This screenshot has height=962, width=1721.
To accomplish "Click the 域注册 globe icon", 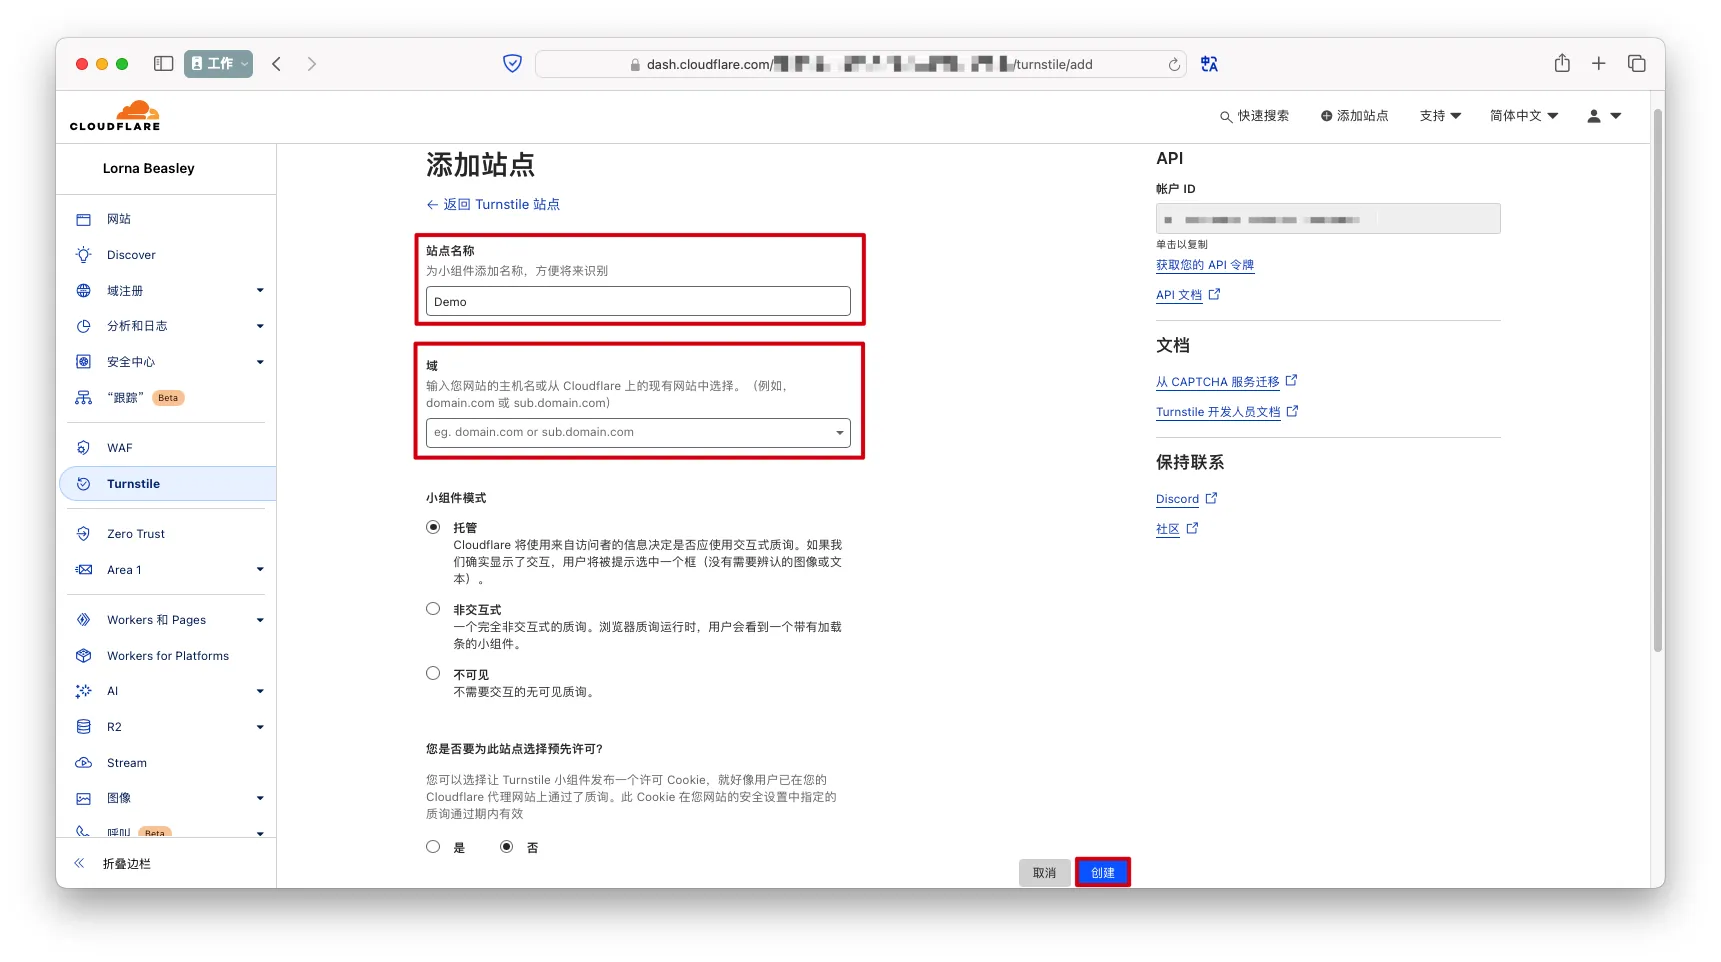I will coord(84,291).
